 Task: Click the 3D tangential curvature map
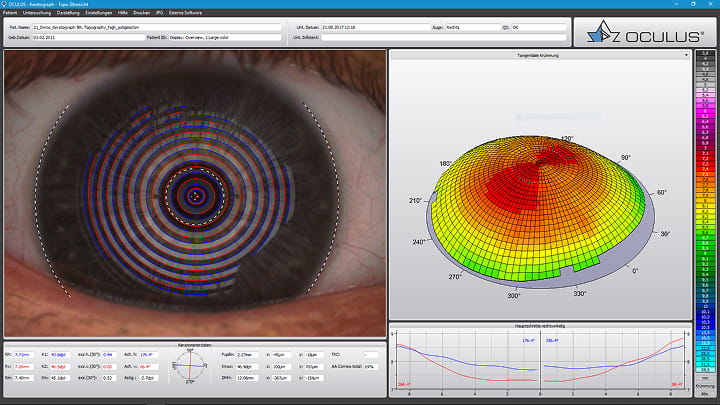pyautogui.click(x=538, y=200)
